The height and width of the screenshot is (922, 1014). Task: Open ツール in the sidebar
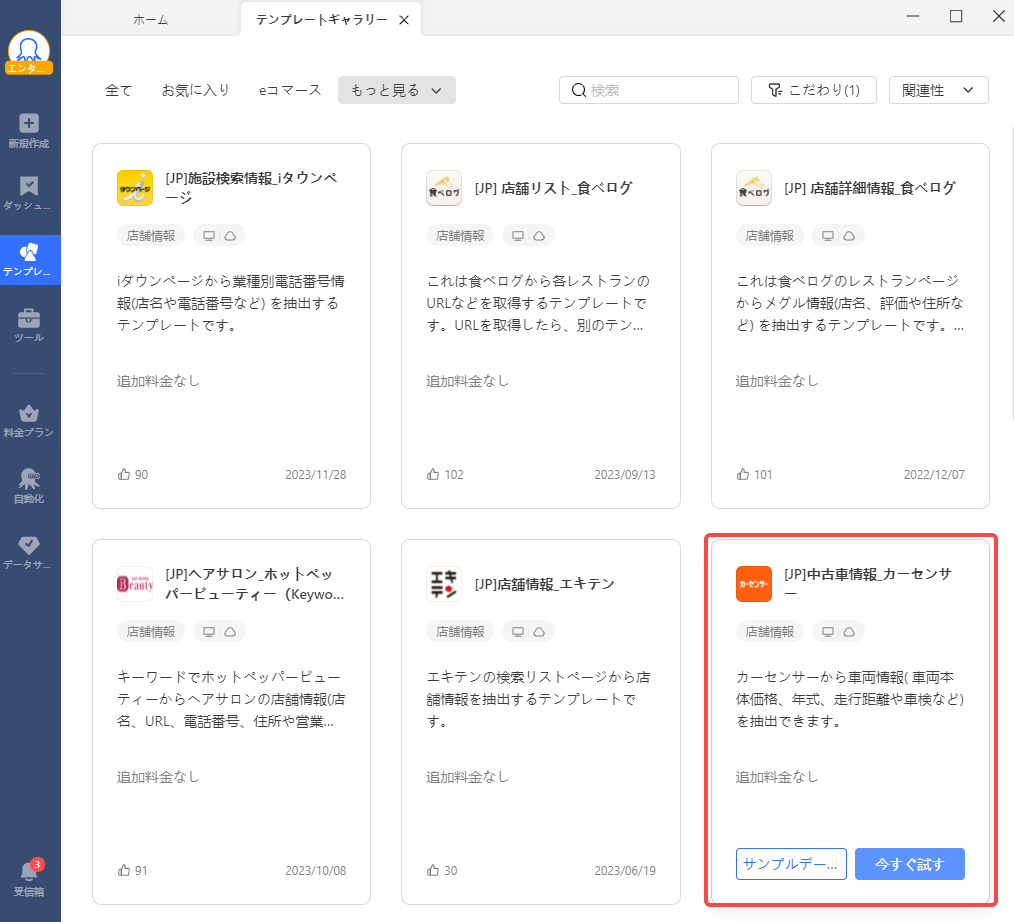pyautogui.click(x=29, y=325)
